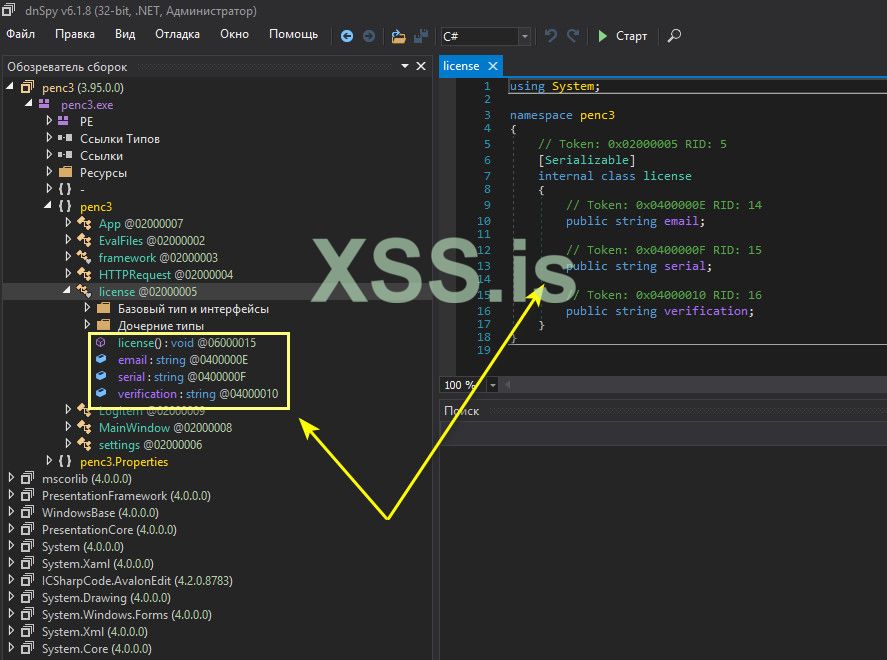Expand the MainWindow class node
This screenshot has height=660, width=887.
tap(68, 428)
